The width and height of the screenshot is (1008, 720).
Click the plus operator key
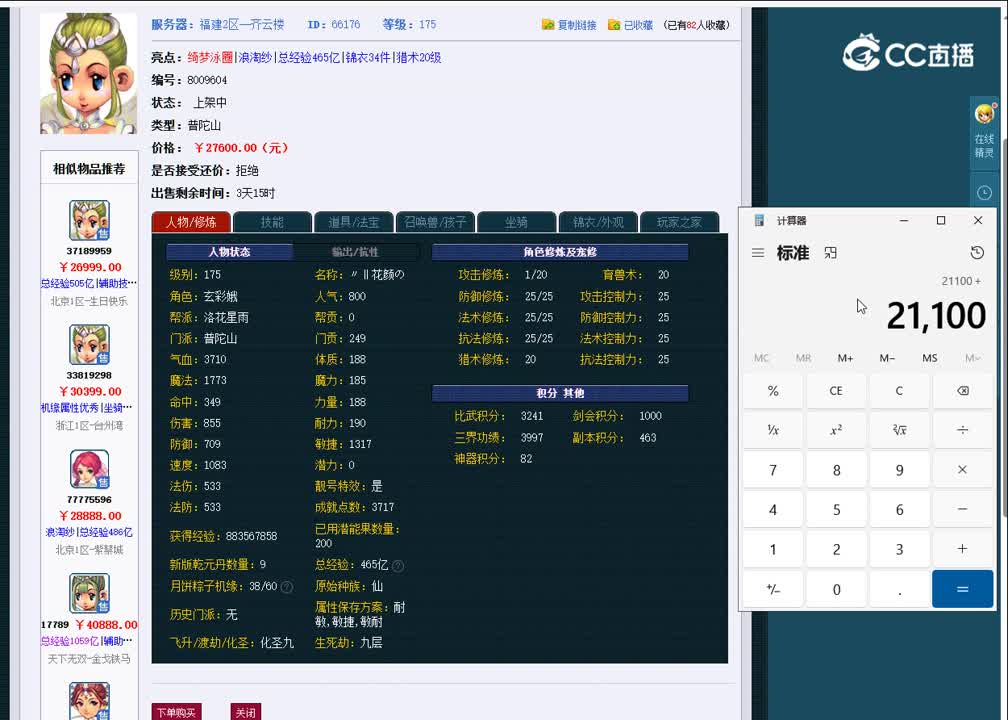click(x=962, y=549)
